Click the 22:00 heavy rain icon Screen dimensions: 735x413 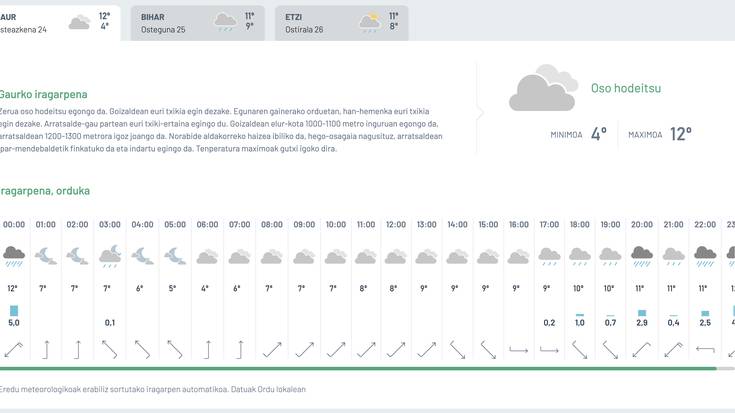click(705, 257)
